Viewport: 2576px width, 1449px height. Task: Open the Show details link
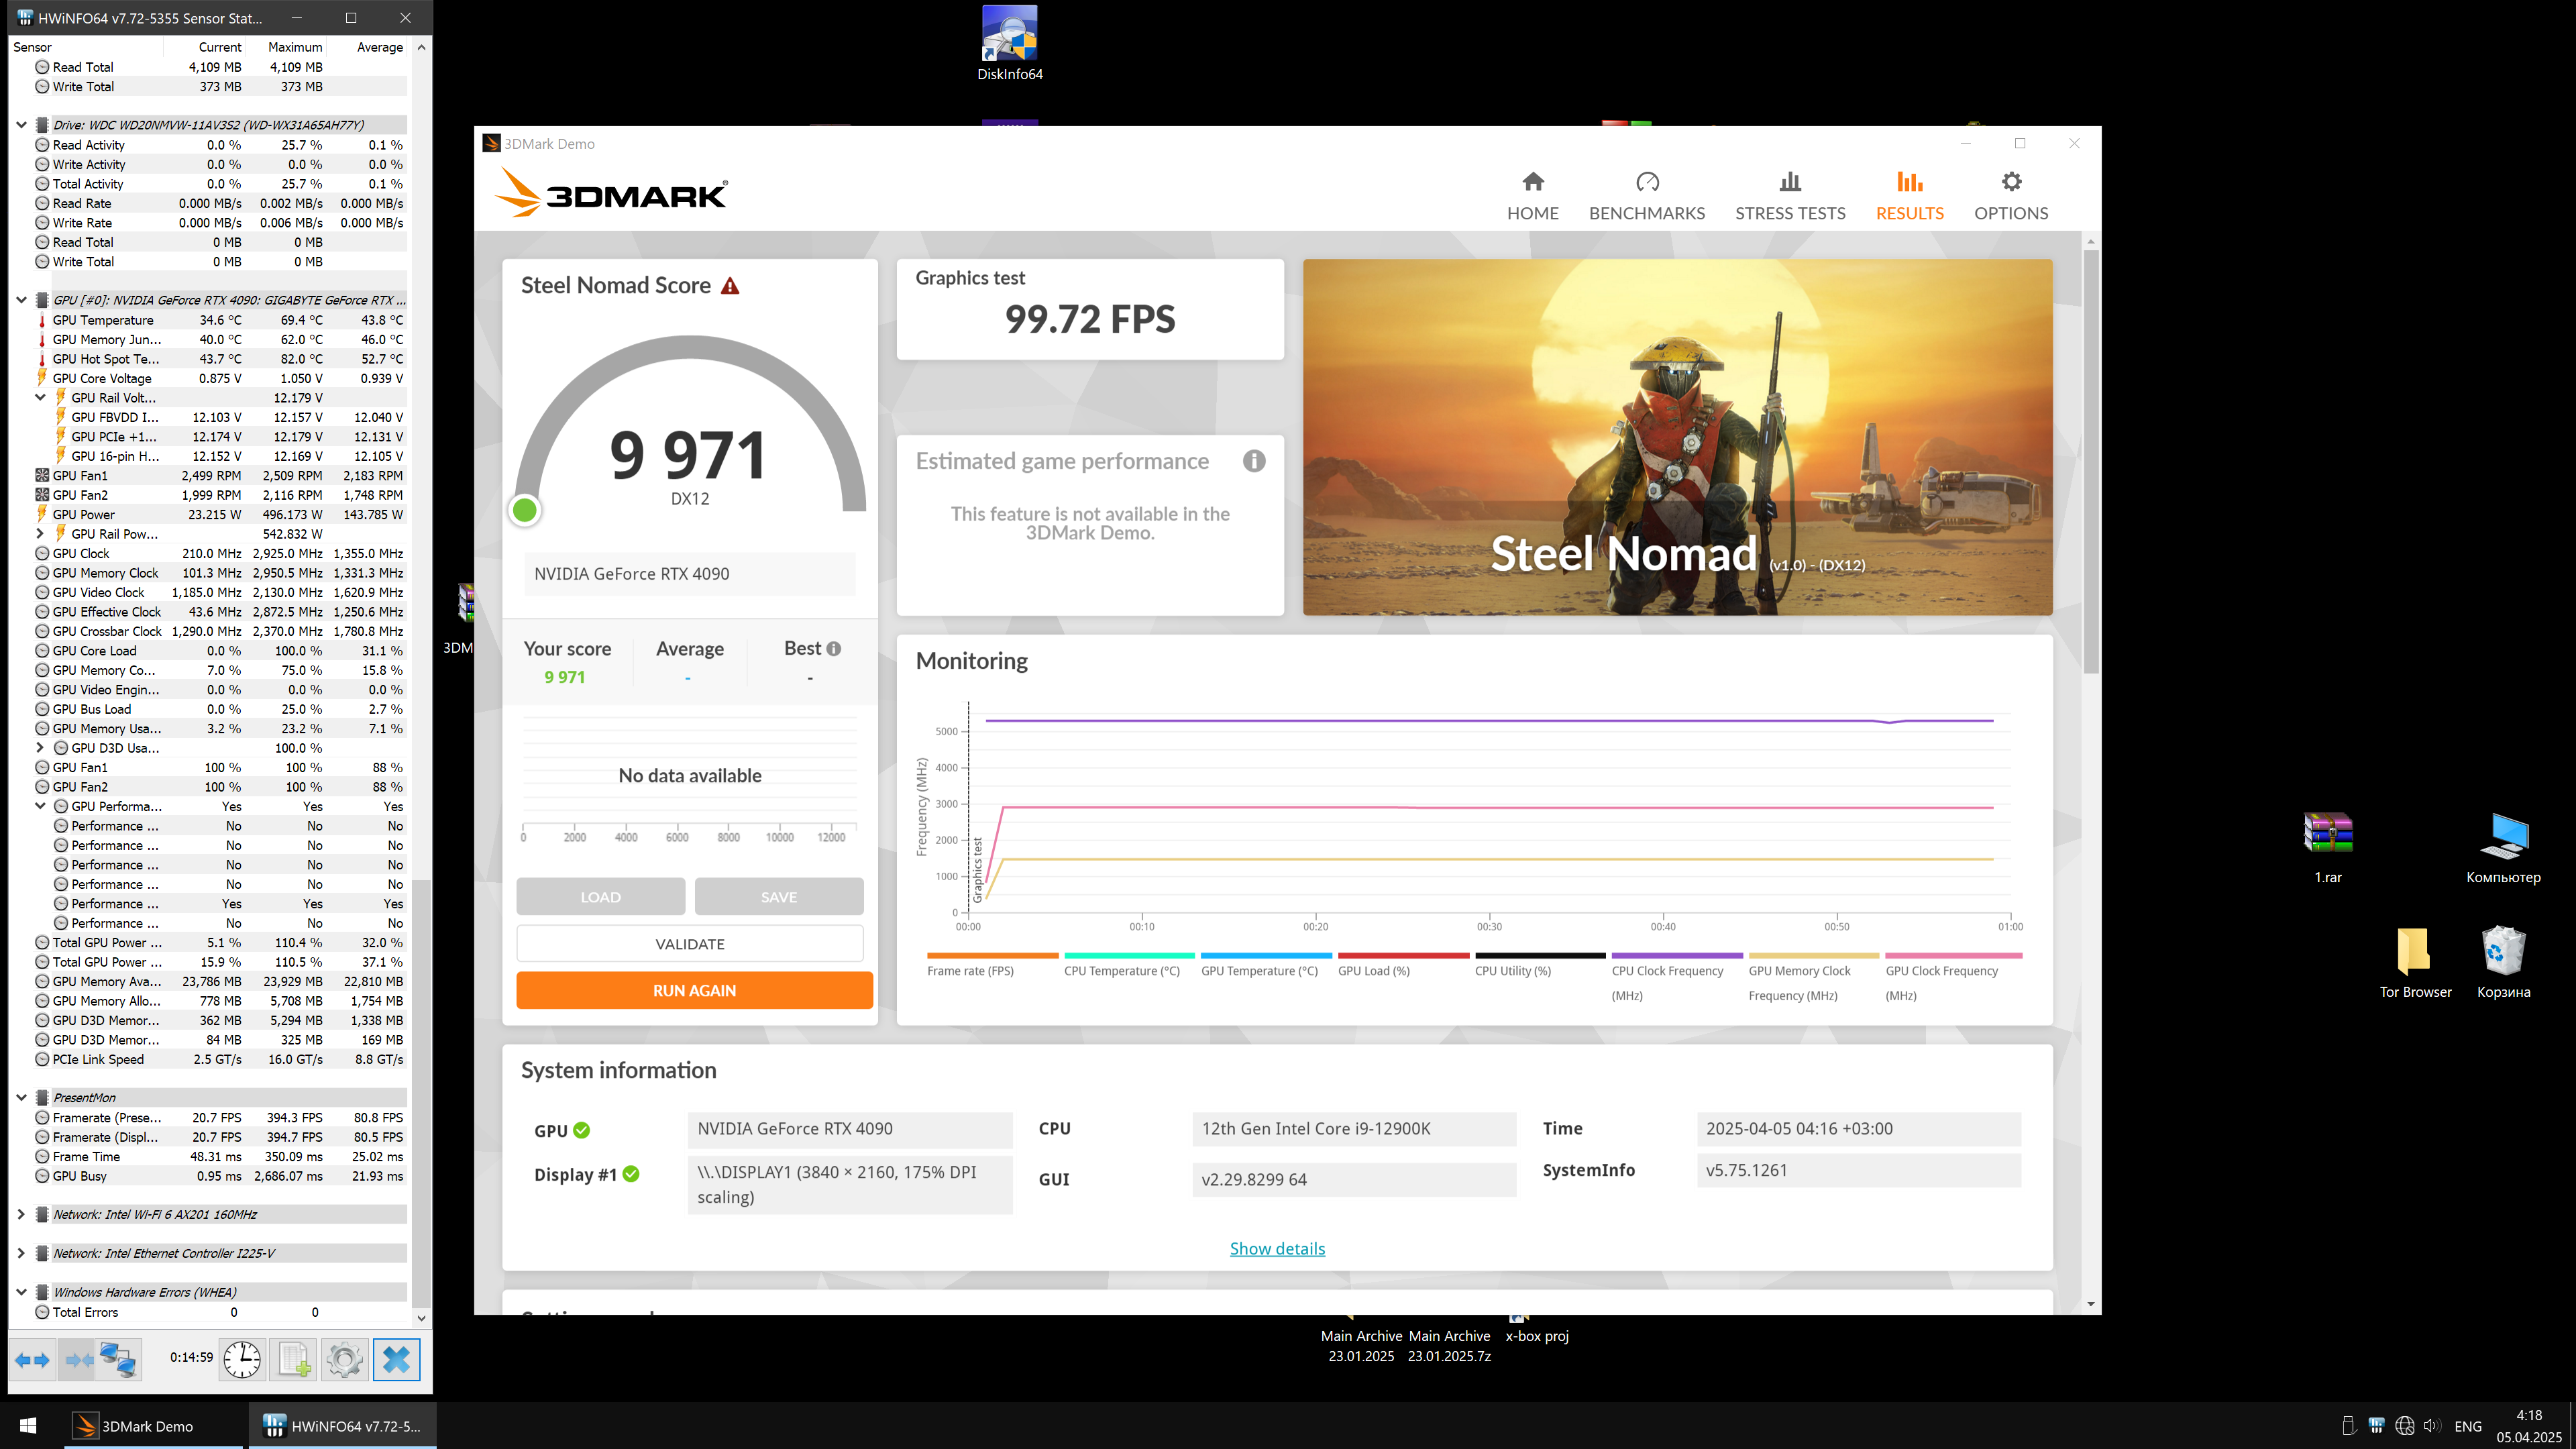click(1277, 1248)
